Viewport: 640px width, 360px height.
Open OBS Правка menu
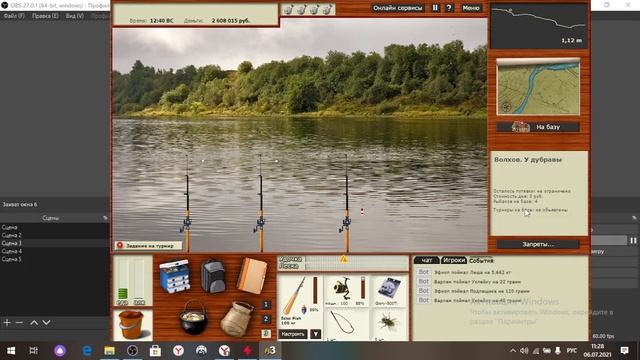tap(45, 16)
